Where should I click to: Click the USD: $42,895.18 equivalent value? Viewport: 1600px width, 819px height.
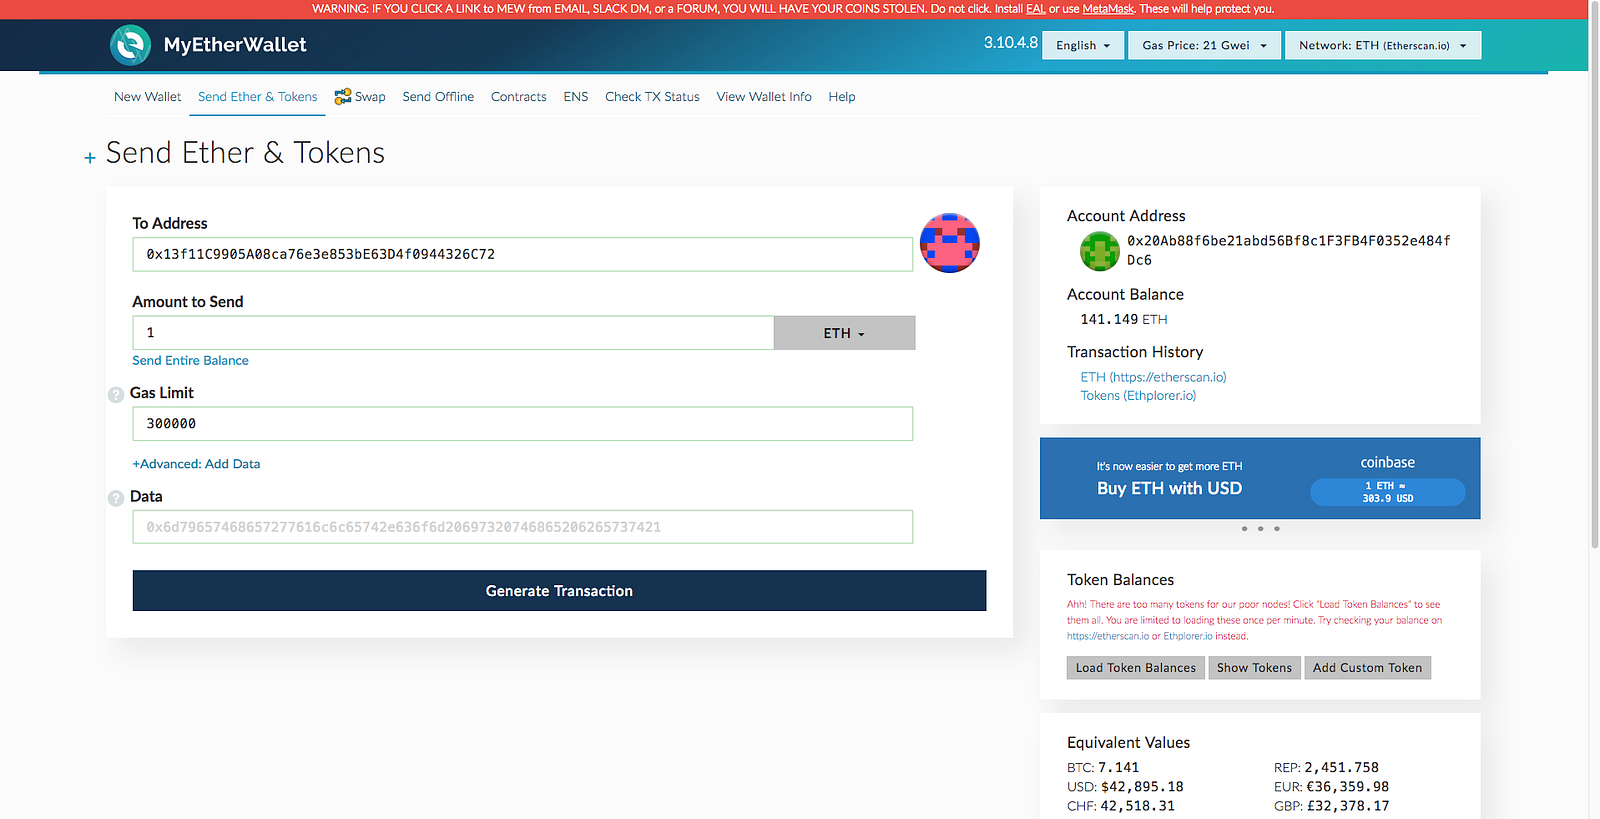point(1125,787)
